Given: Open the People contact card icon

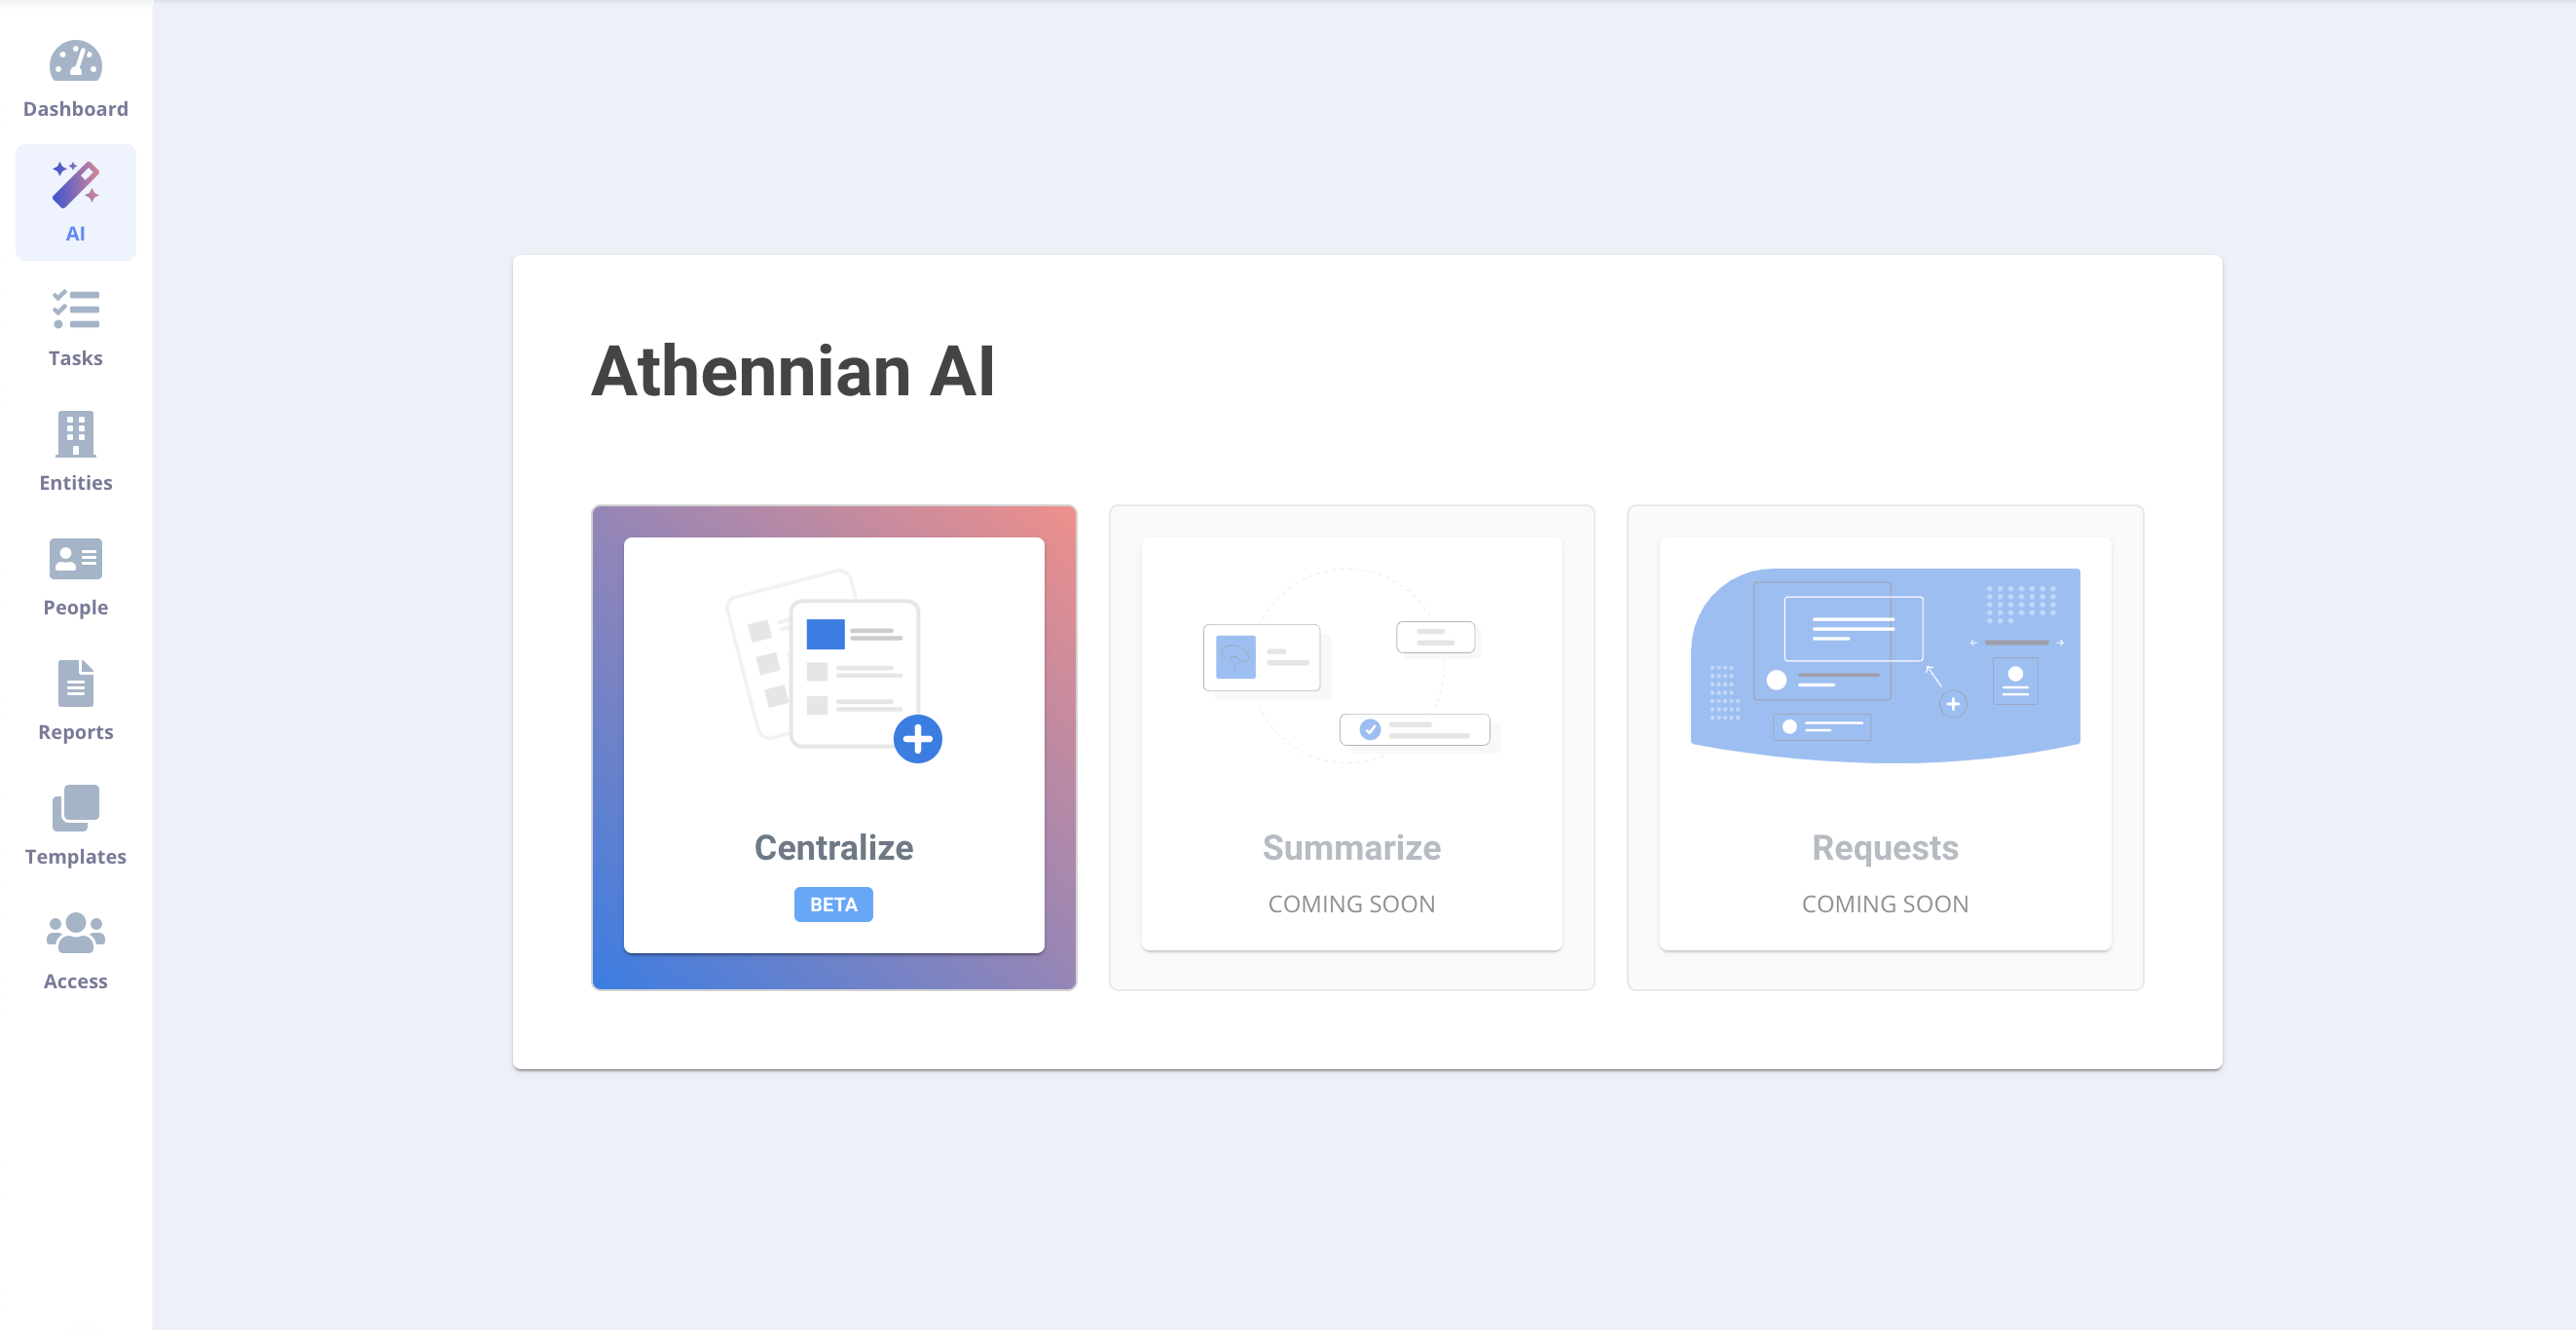Looking at the screenshot, I should tap(76, 559).
